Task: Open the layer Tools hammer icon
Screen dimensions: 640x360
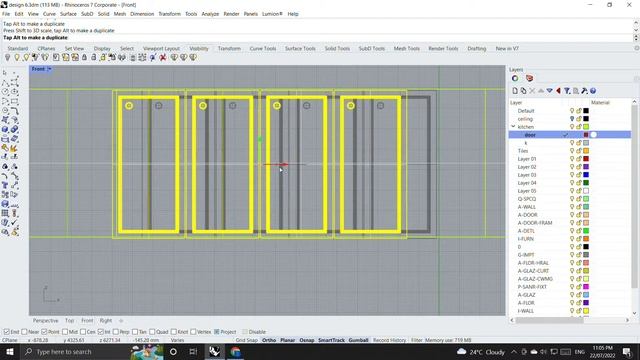Action: pos(584,91)
